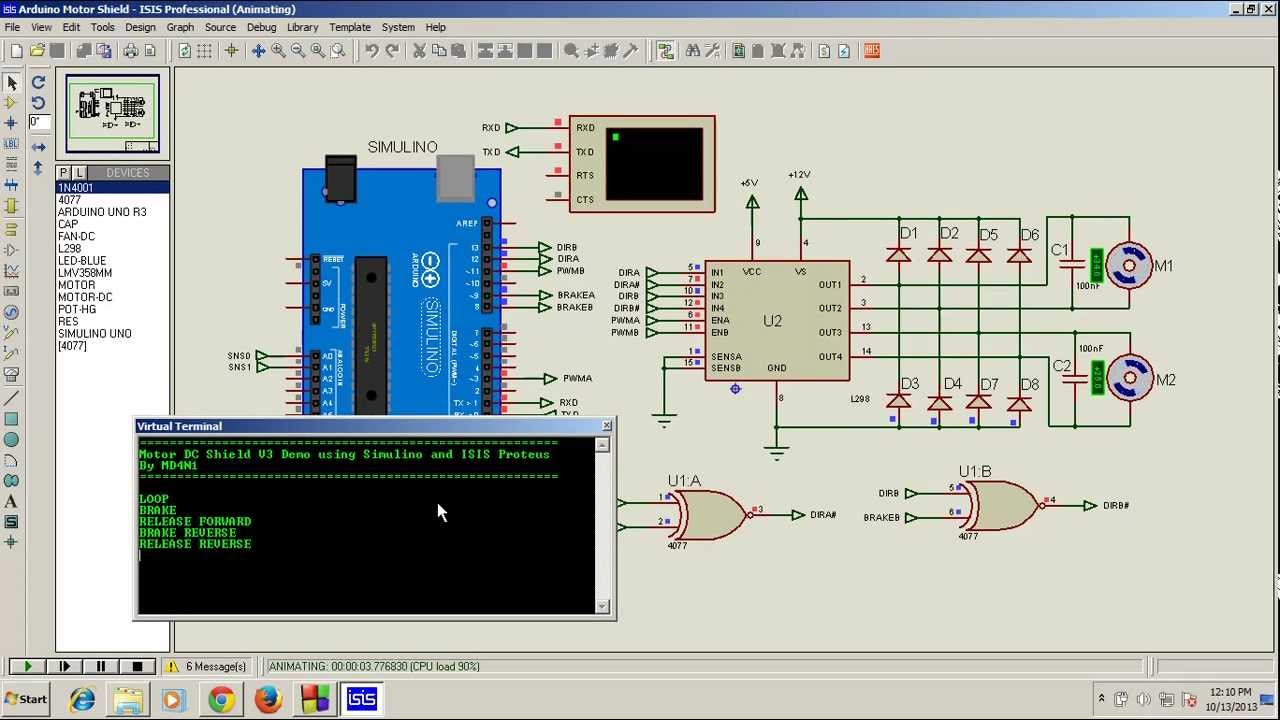This screenshot has height=720, width=1280.
Task: Click the Zoom to All icon
Action: pyautogui.click(x=318, y=51)
